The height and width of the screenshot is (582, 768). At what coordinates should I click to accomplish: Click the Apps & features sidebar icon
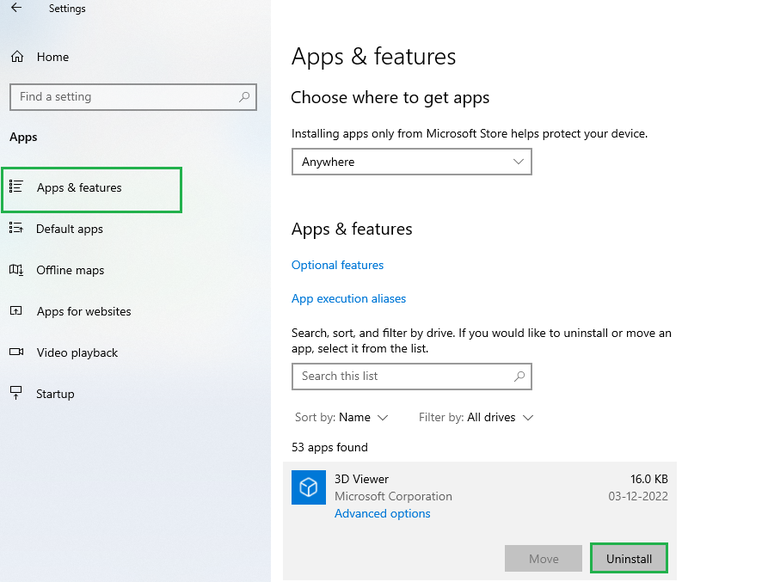tap(16, 187)
